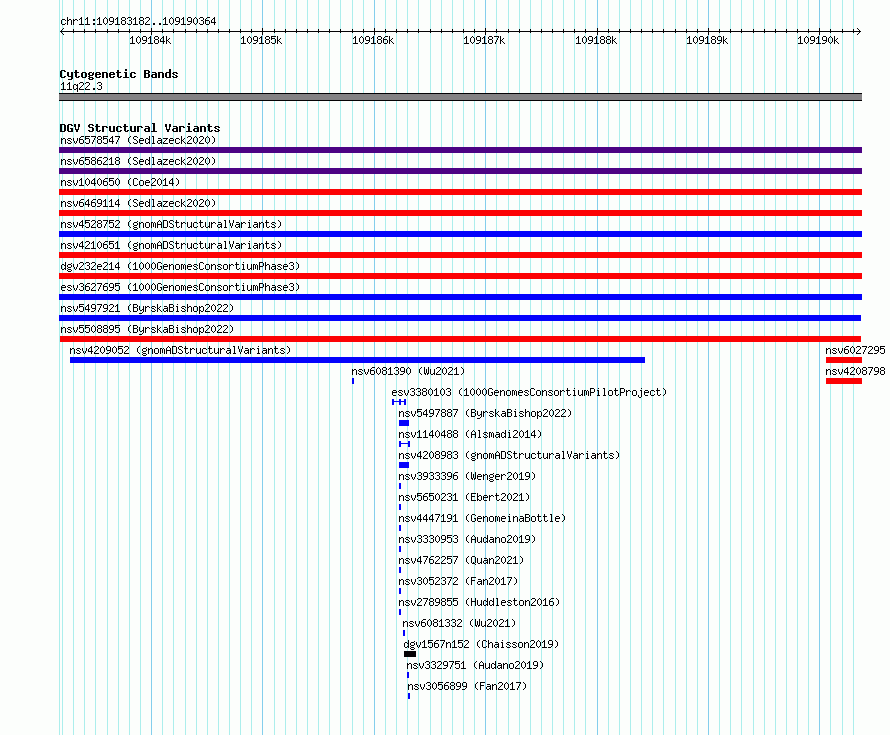
Task: Click the gray 11q22.3 cytogenetic band bar
Action: [x=460, y=97]
